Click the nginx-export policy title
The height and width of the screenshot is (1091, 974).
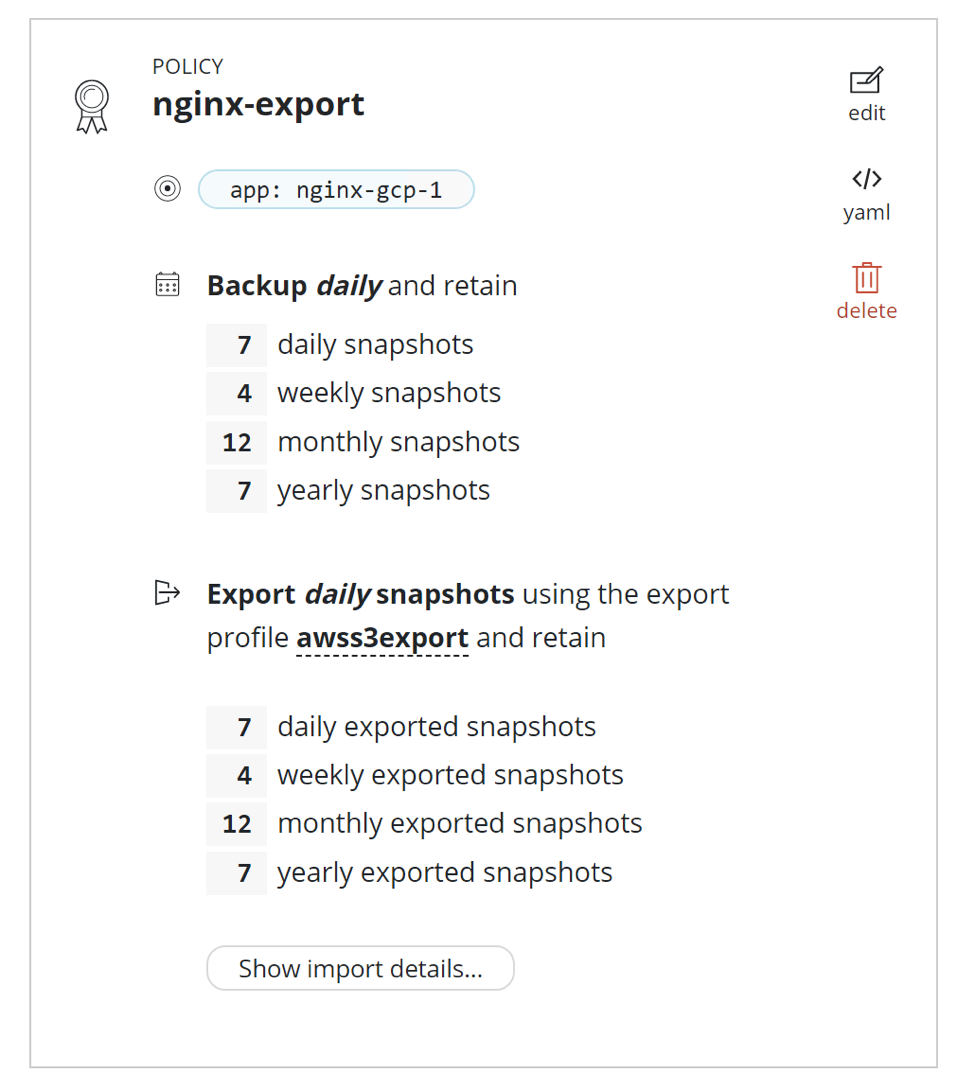click(258, 104)
